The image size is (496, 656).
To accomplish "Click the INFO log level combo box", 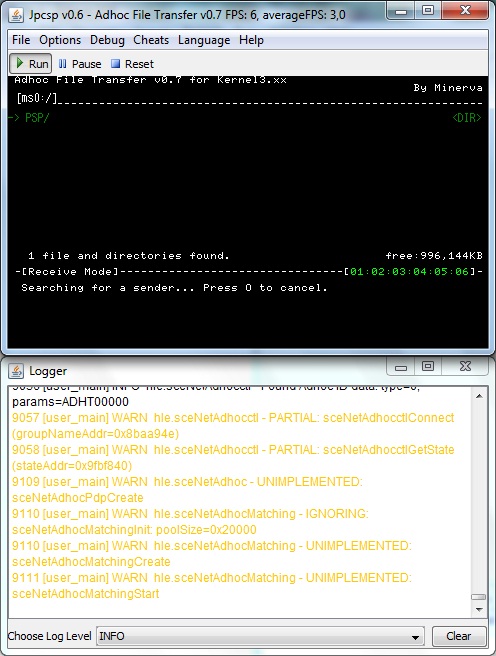I will coord(260,636).
